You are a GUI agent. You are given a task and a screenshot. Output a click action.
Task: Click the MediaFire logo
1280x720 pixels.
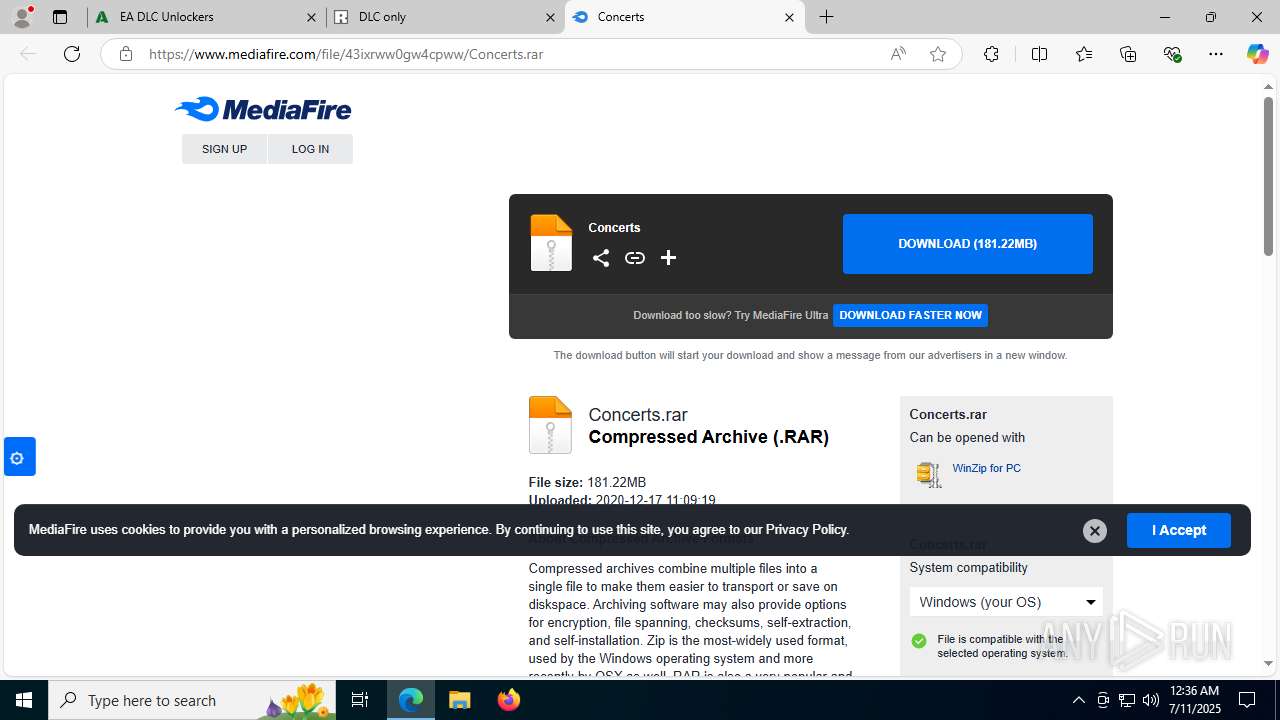tap(263, 109)
